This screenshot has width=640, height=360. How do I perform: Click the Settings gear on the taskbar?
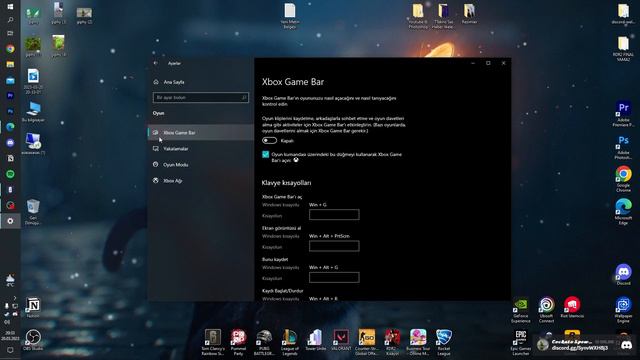pyautogui.click(x=10, y=221)
